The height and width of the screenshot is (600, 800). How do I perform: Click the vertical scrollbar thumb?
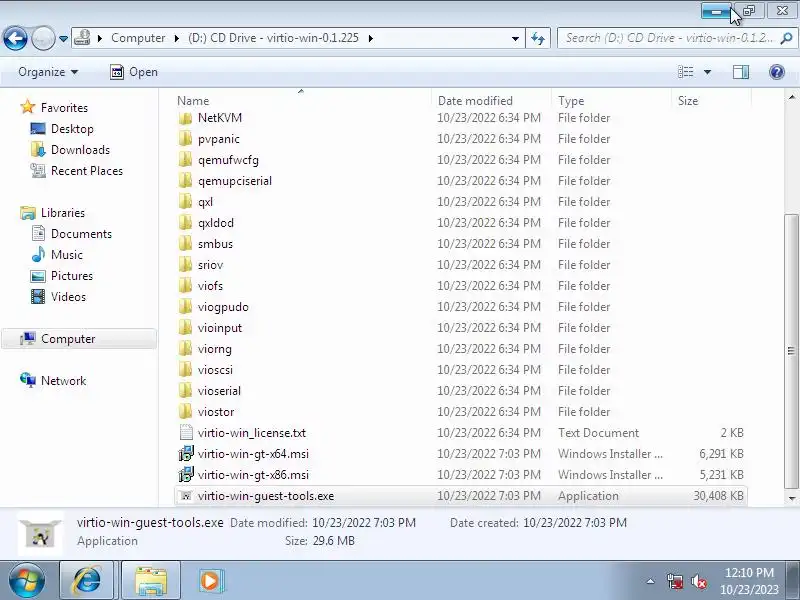coord(791,351)
